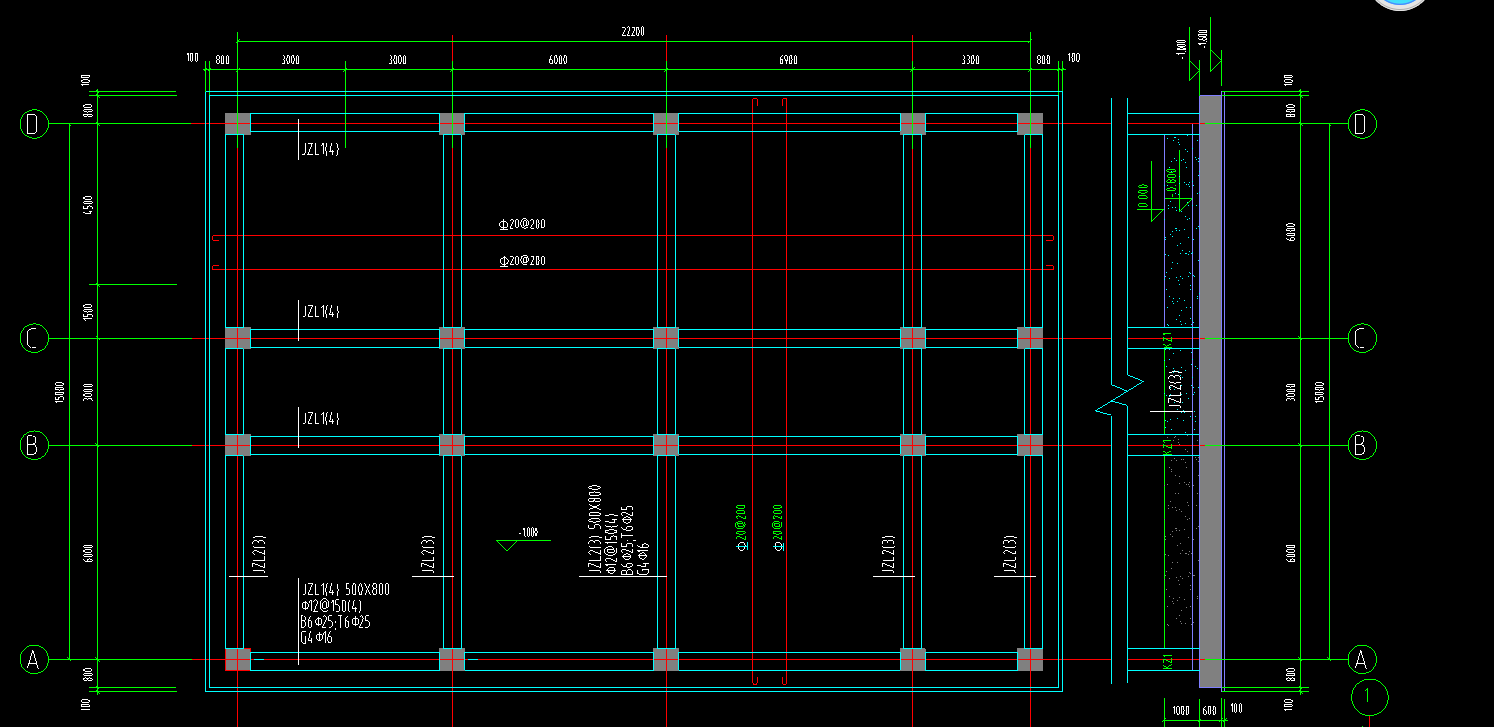The image size is (1494, 727).
Task: Select the right green vertical Φ20@200 label
Action: pyautogui.click(x=777, y=528)
